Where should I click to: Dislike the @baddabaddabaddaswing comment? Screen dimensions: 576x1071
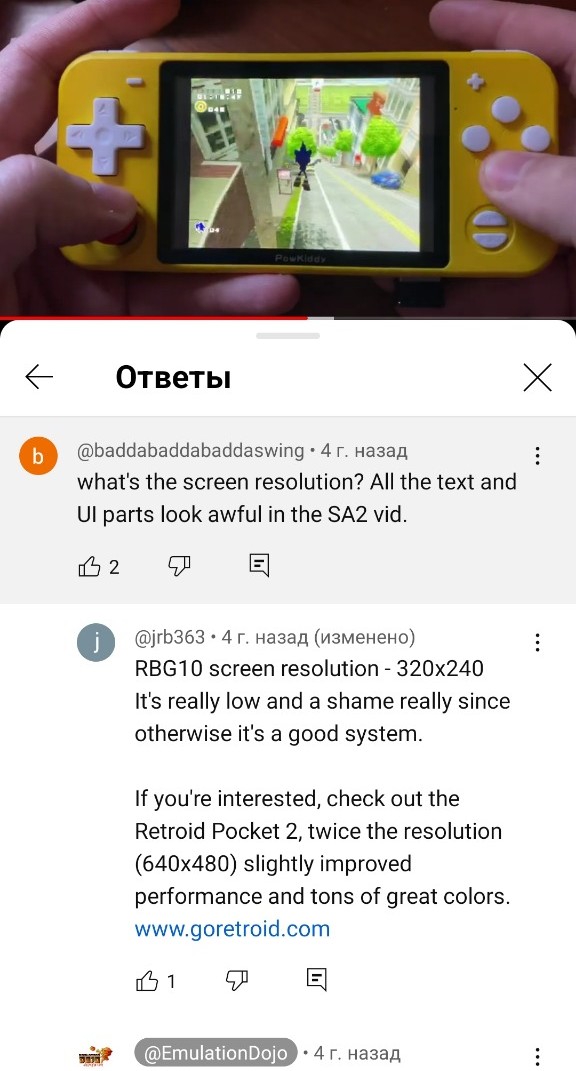179,566
